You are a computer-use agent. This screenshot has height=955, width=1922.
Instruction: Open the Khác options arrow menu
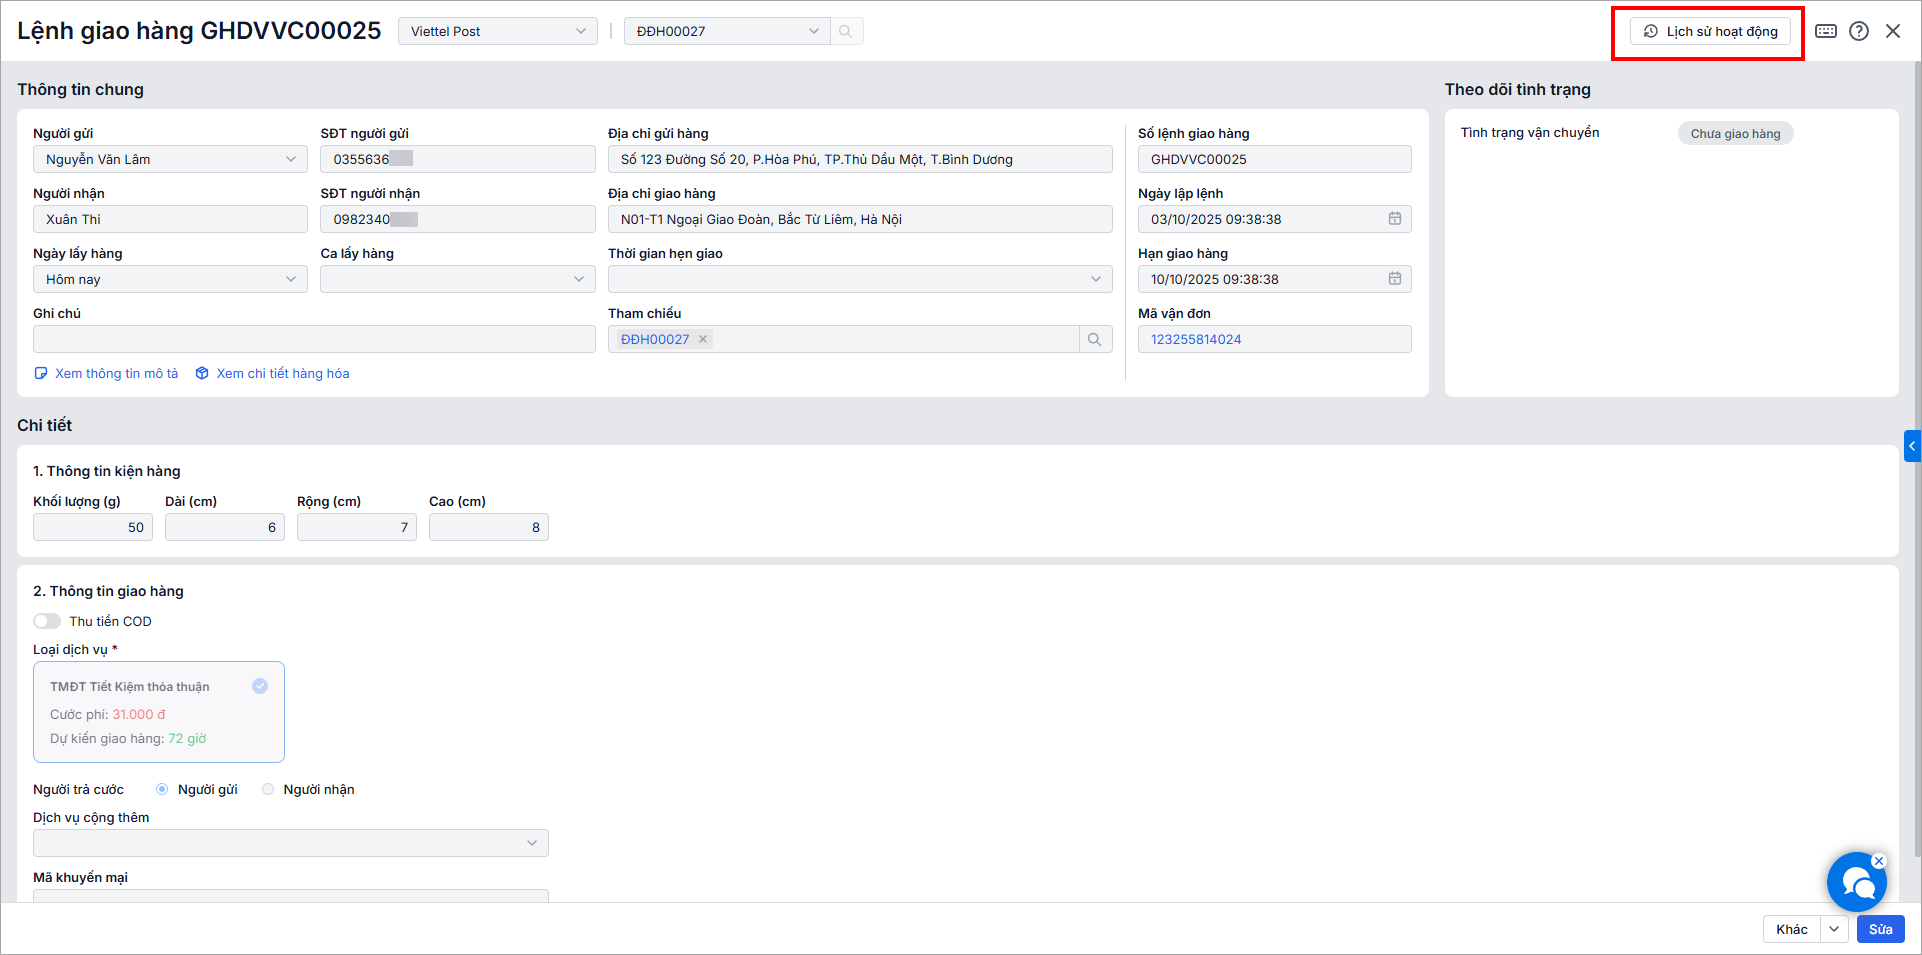tap(1834, 930)
